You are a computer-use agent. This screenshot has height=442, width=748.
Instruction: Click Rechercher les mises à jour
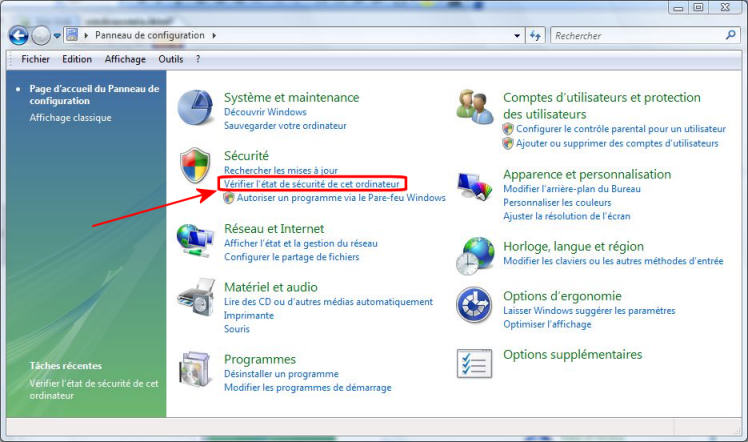pos(280,170)
